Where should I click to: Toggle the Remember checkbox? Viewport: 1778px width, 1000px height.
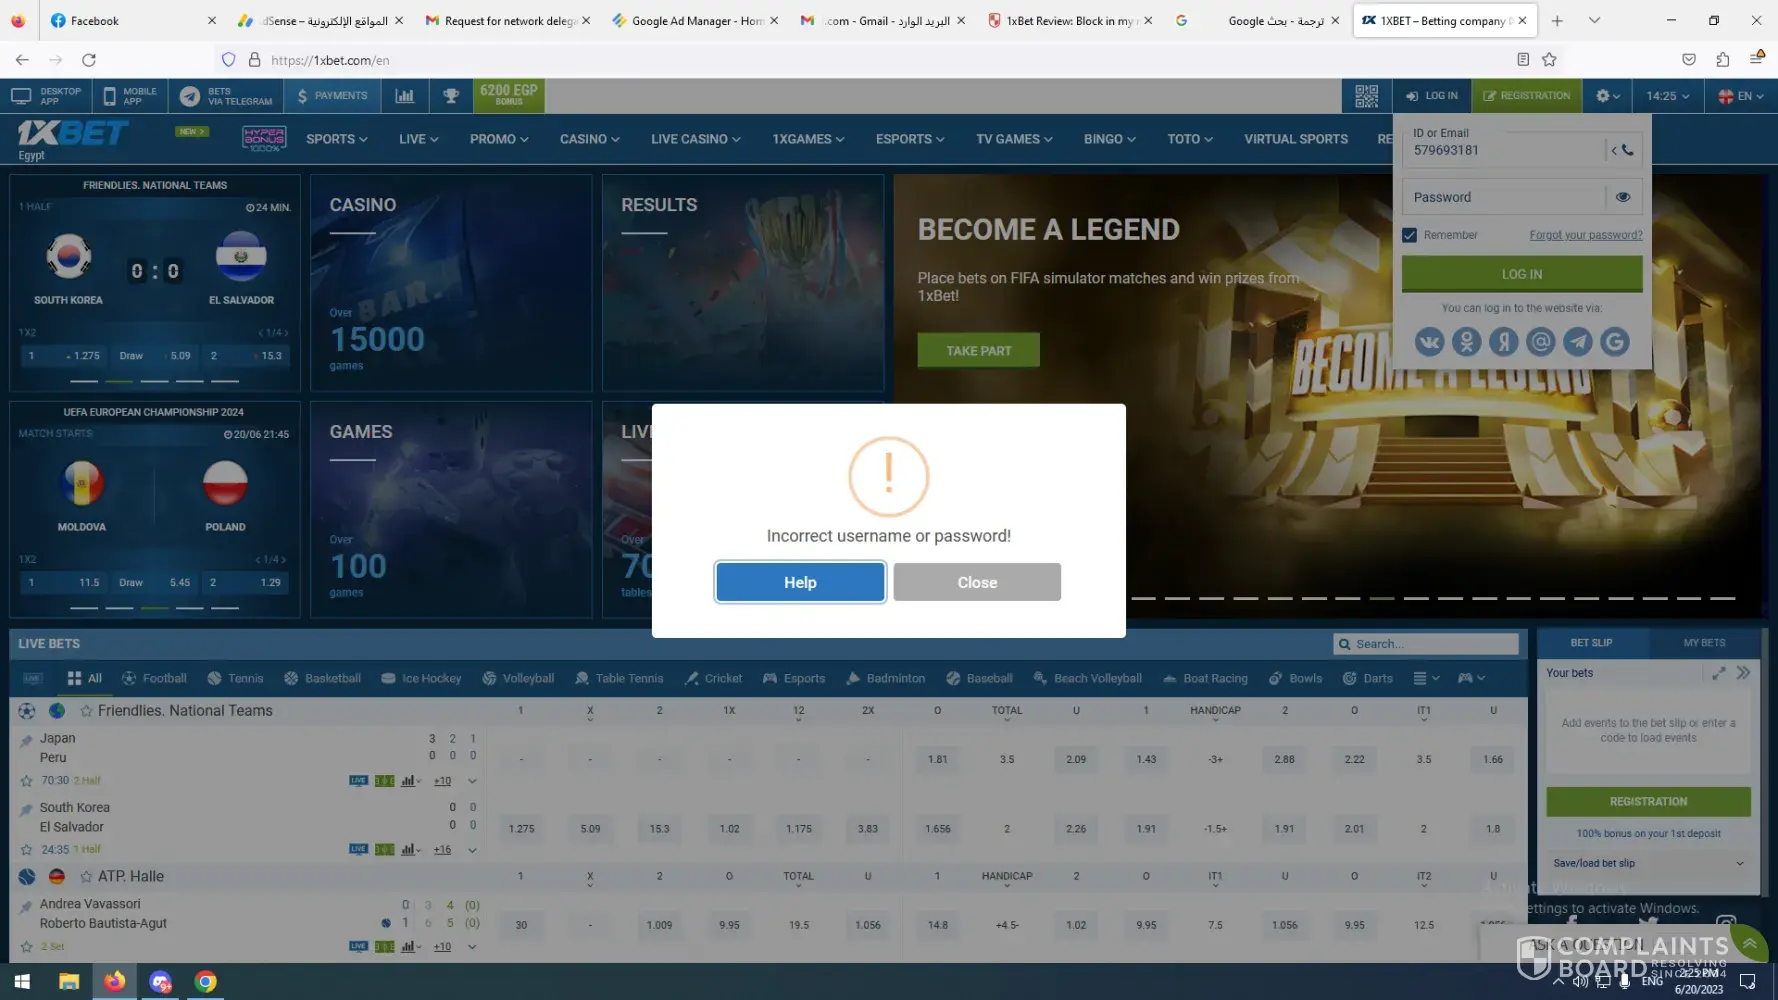coord(1410,235)
